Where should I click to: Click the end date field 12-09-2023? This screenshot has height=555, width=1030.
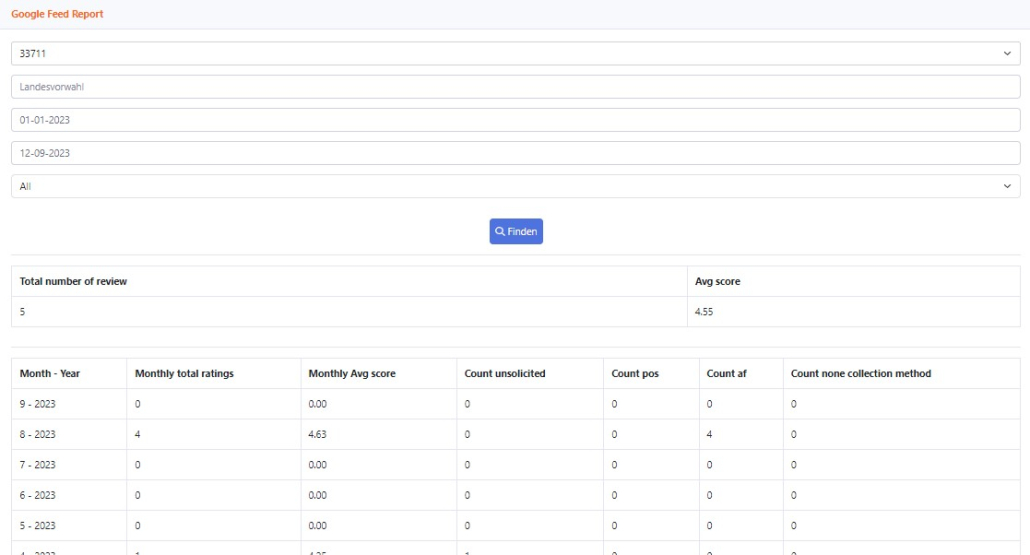pyautogui.click(x=516, y=153)
